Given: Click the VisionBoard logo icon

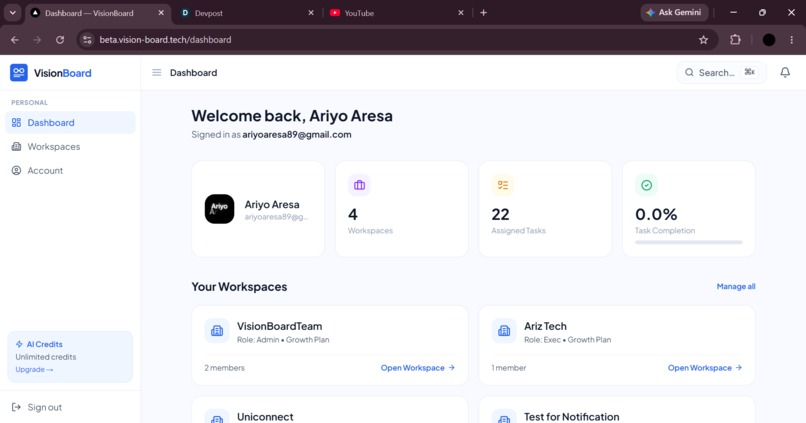Looking at the screenshot, I should tap(19, 72).
